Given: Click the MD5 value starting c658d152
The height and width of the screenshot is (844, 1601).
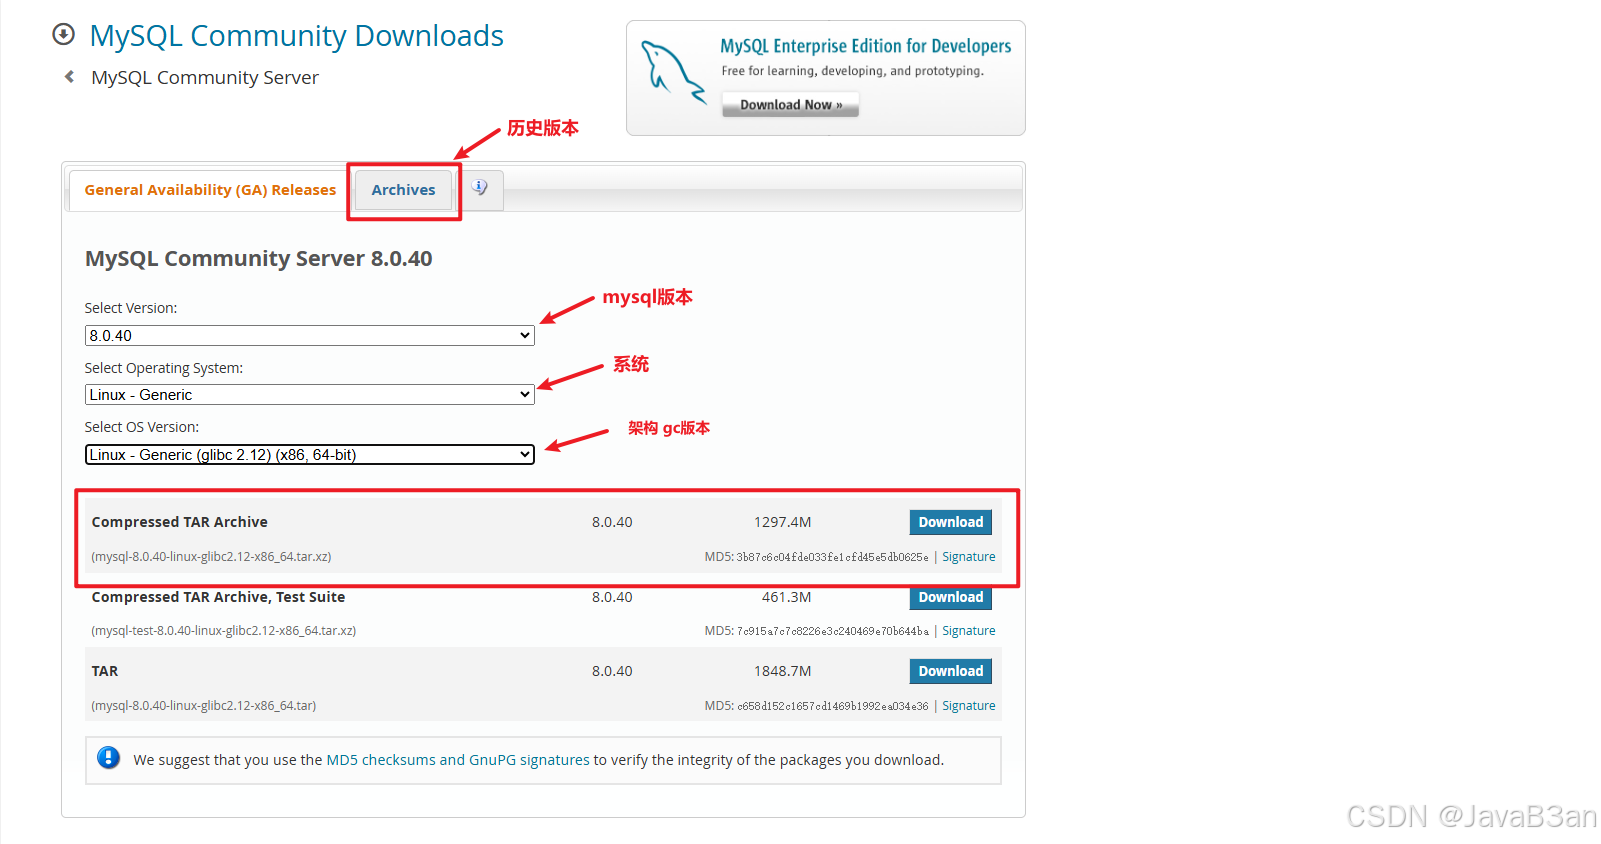Looking at the screenshot, I should click(x=832, y=706).
